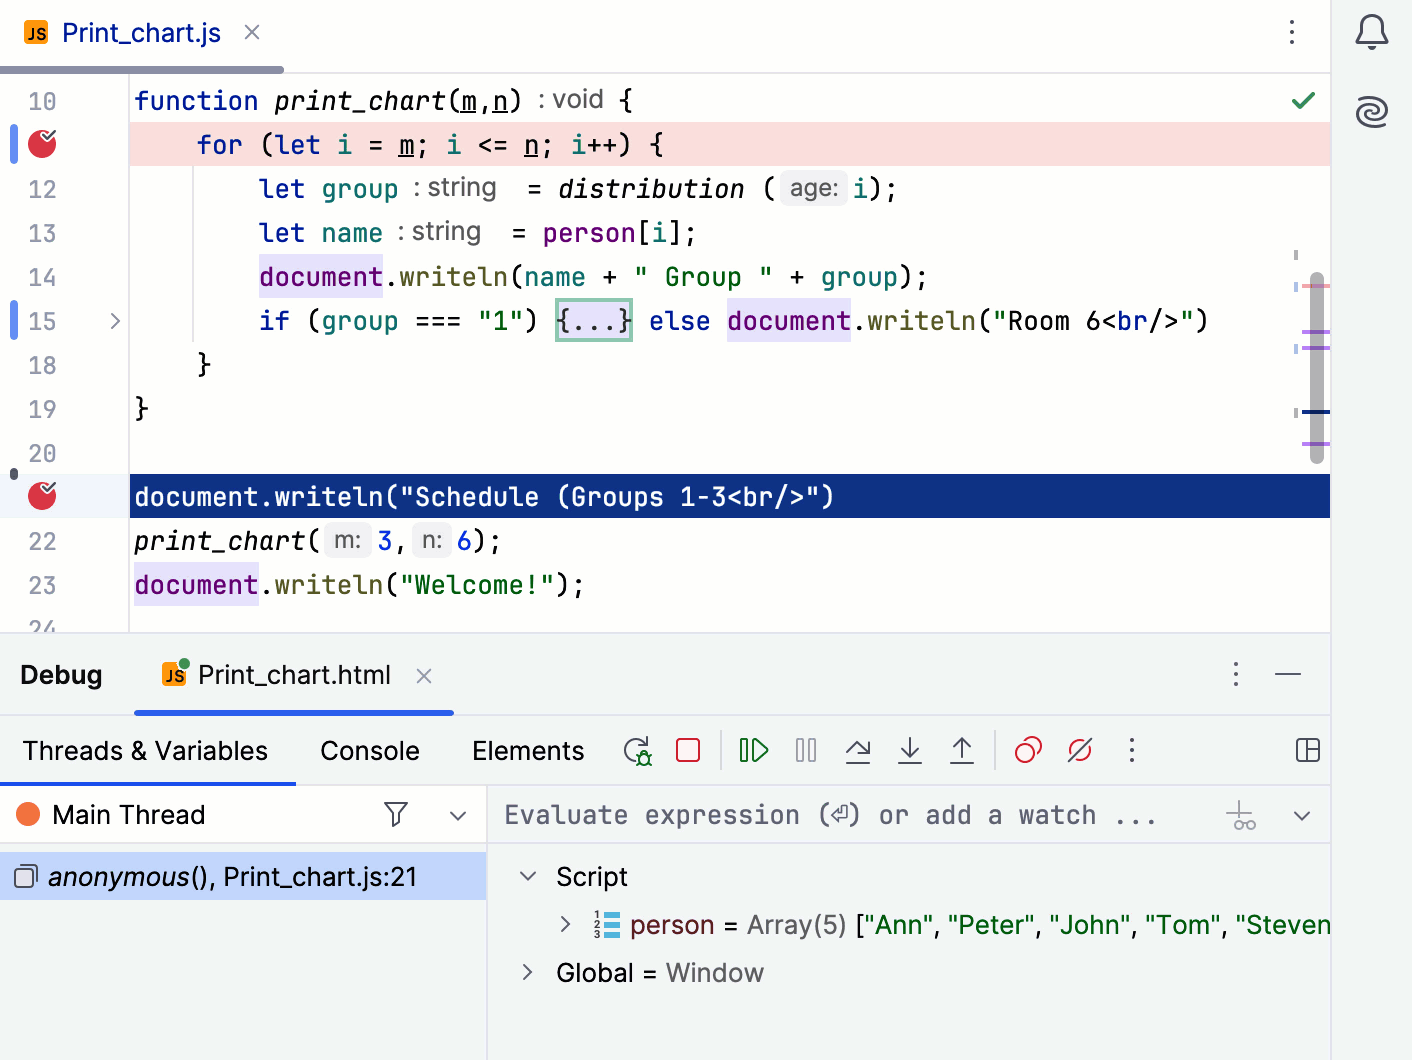Add a new watch expression
1412x1060 pixels.
[1241, 815]
